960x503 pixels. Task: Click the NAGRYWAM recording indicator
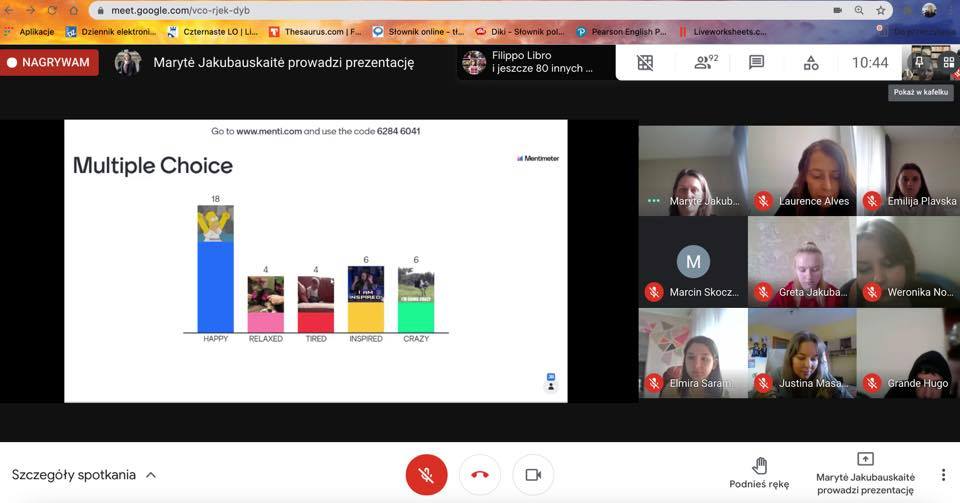[x=50, y=62]
